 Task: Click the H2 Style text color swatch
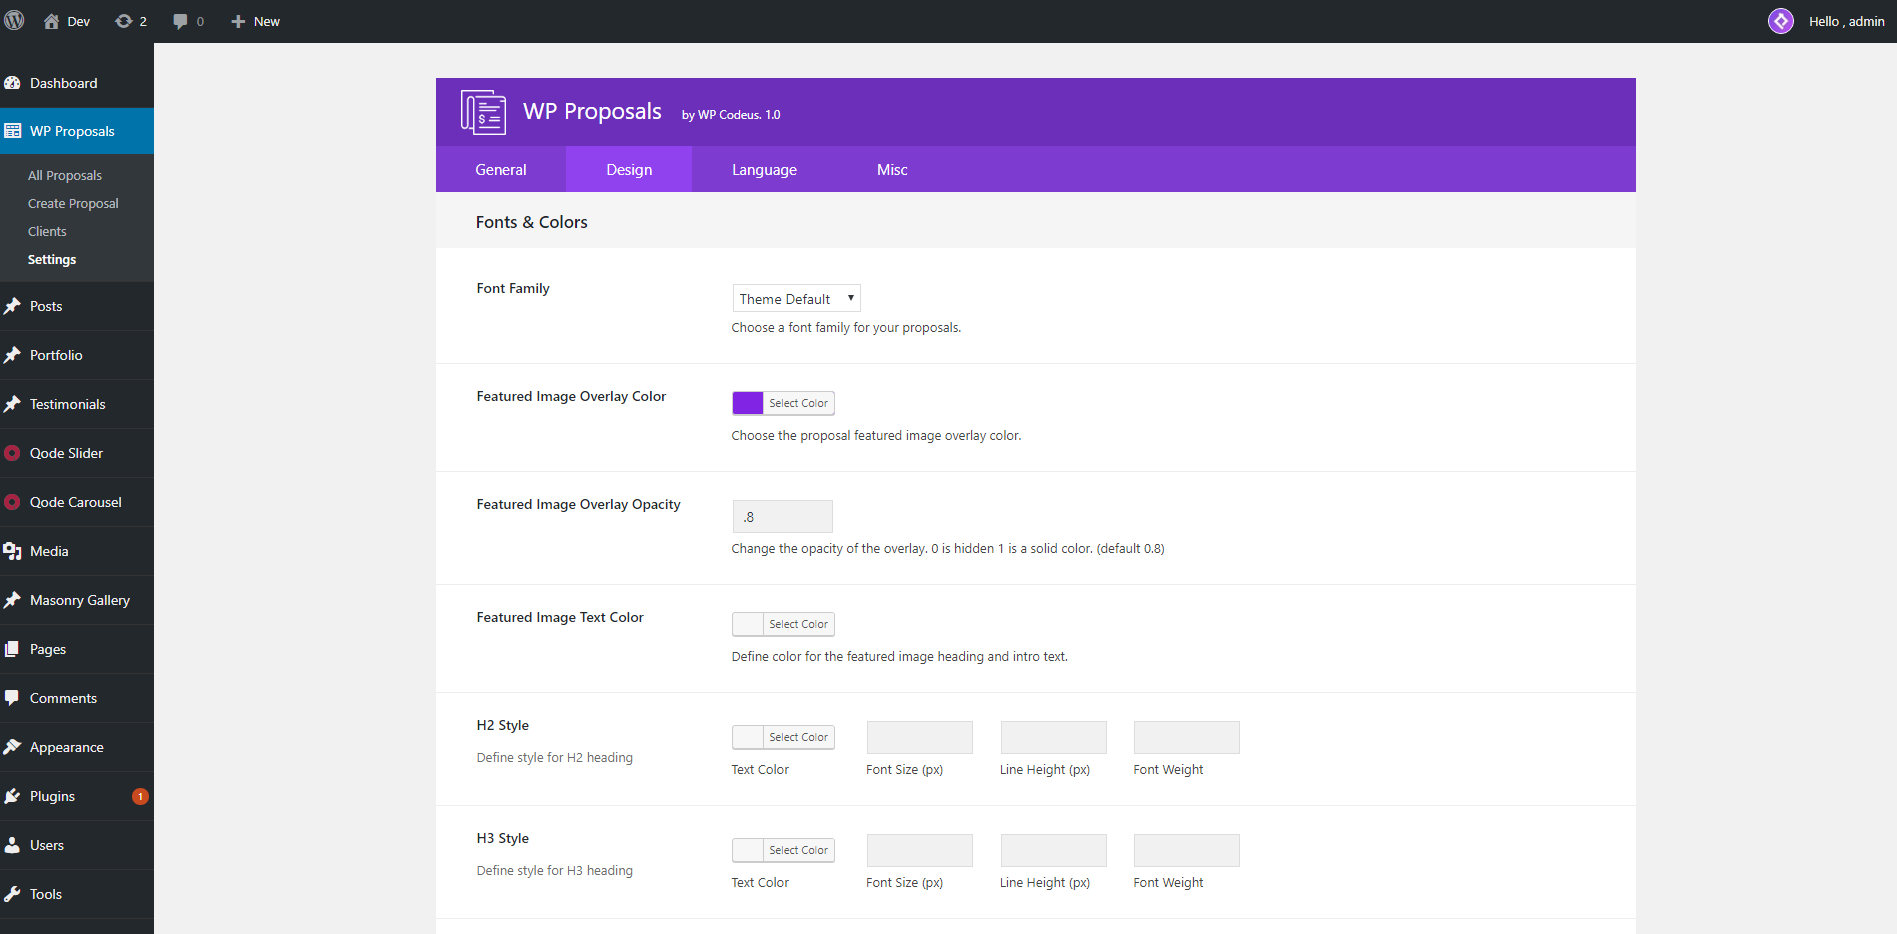pos(748,737)
